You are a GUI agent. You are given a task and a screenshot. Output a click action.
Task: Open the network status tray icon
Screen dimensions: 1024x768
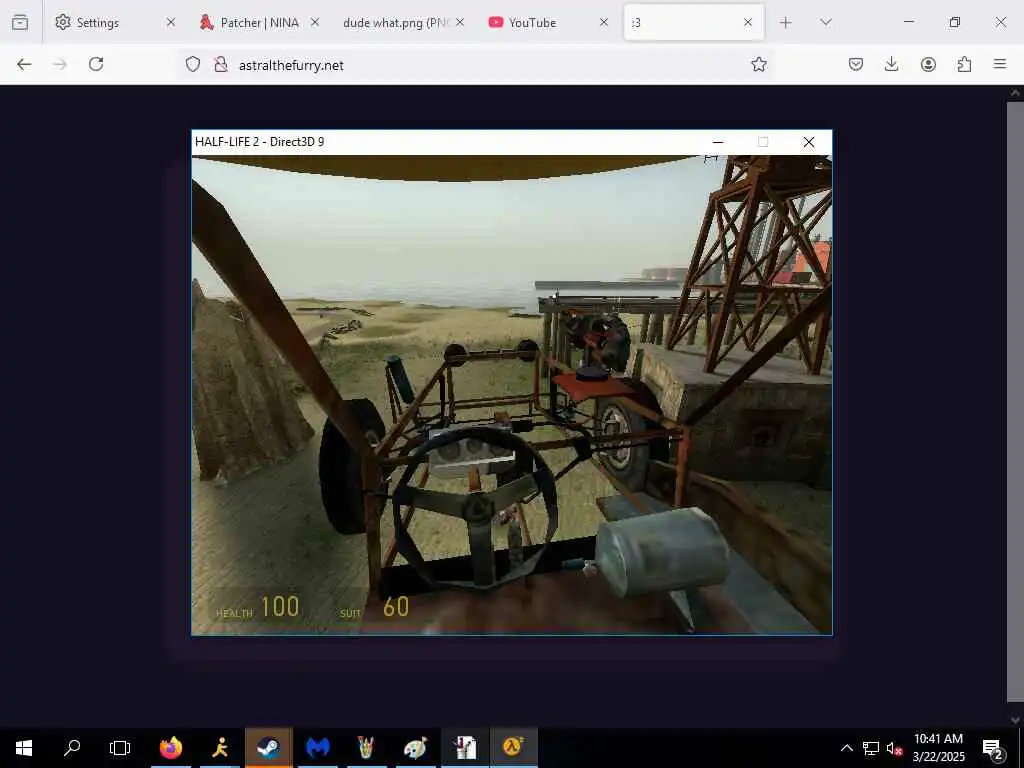[871, 748]
